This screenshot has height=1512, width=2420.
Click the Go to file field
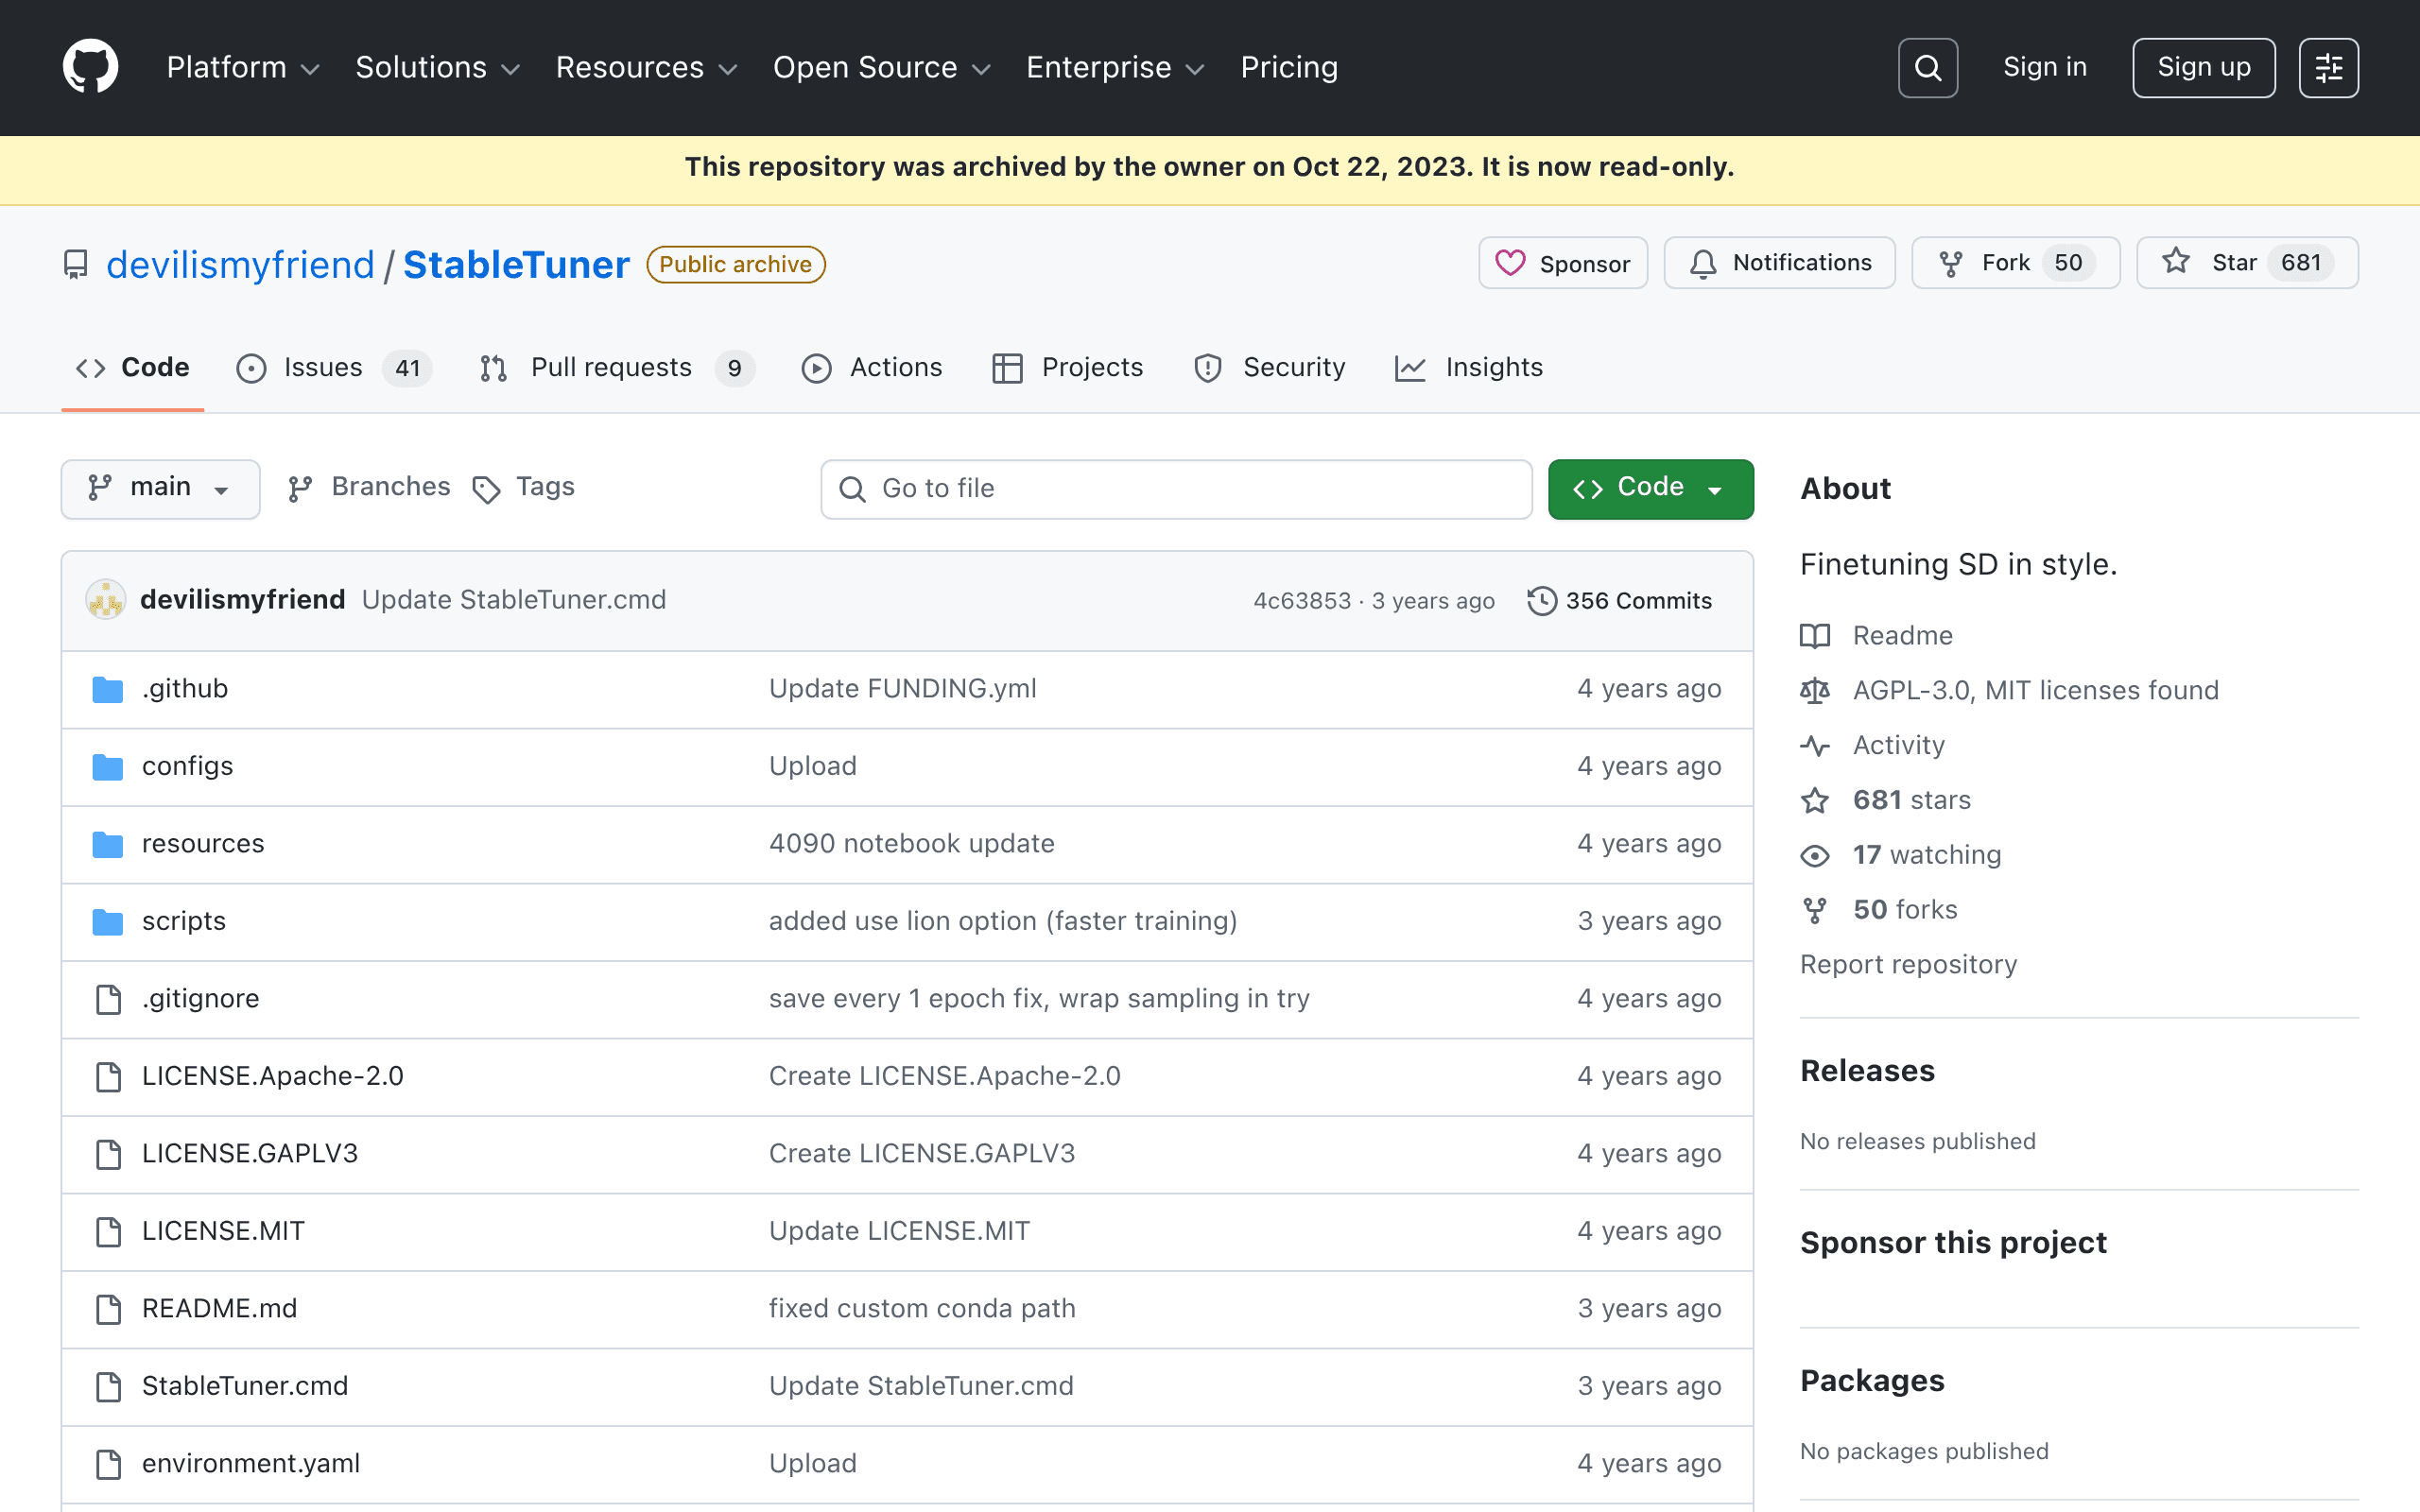pyautogui.click(x=1176, y=489)
